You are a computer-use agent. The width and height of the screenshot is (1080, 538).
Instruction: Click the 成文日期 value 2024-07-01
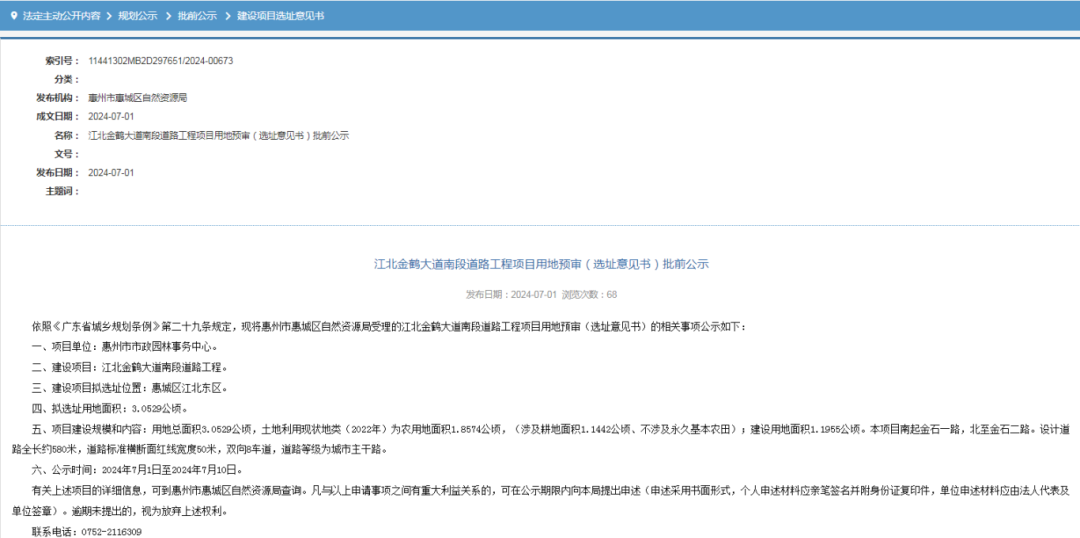[x=111, y=116]
